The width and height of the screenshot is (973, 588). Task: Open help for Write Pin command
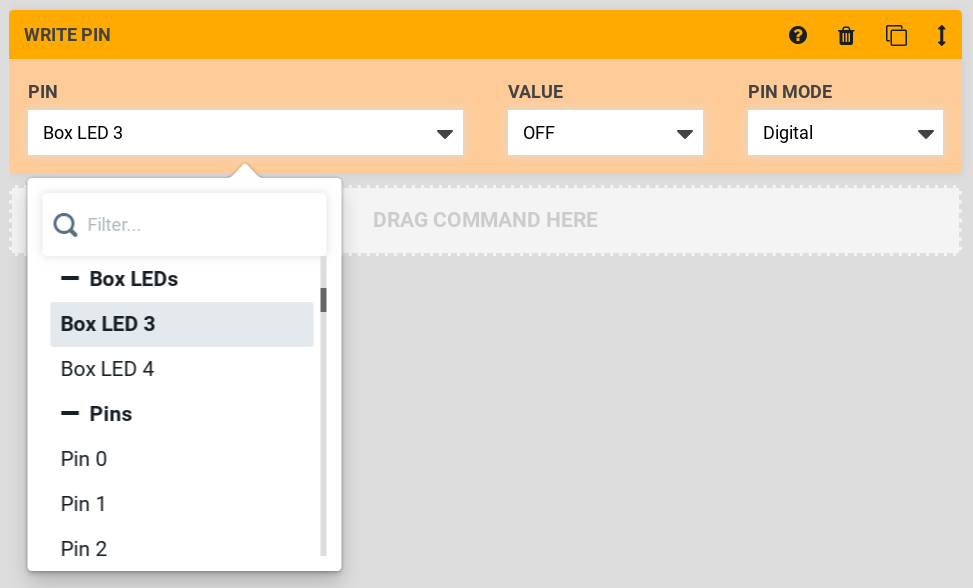[x=797, y=36]
